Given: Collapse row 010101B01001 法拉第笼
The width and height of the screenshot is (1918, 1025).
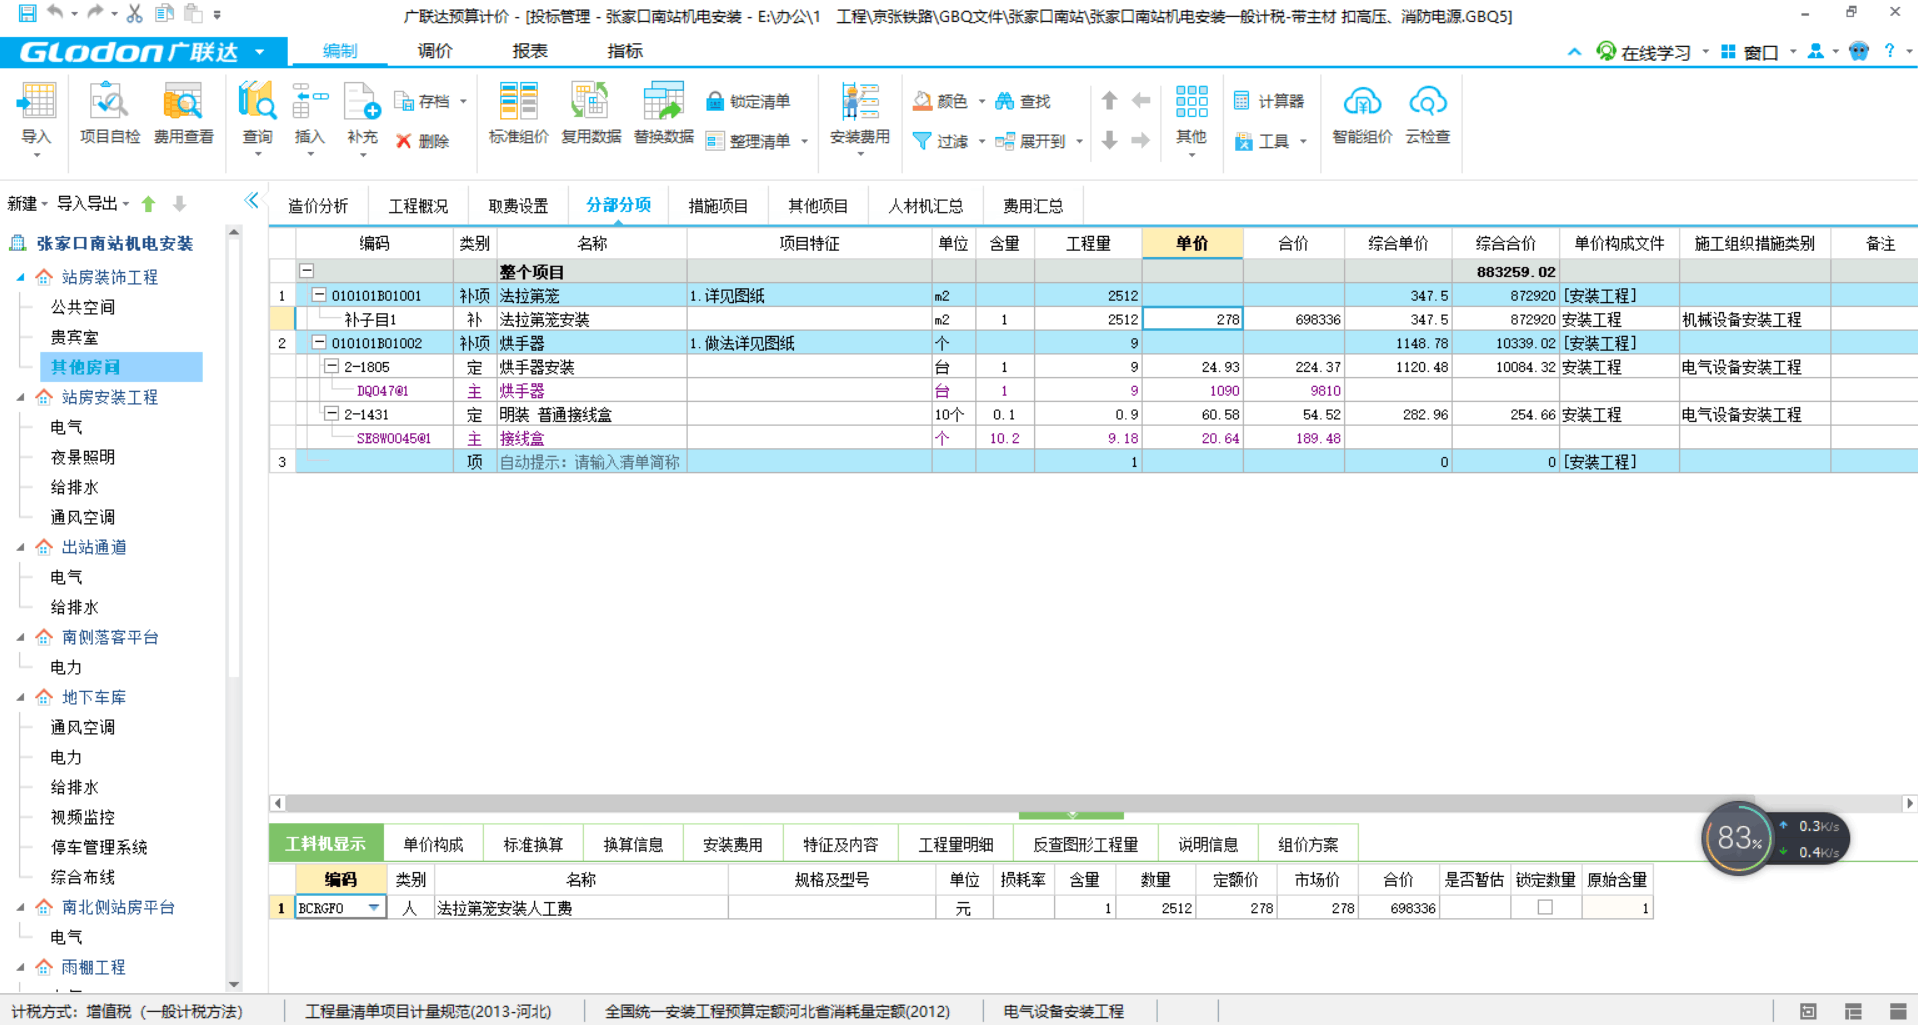Looking at the screenshot, I should [319, 295].
